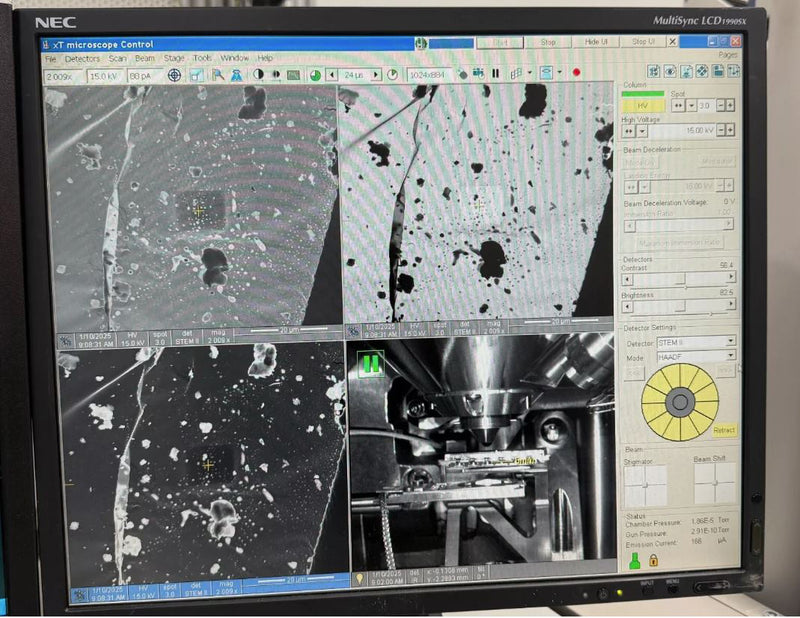Open the Stage menu
The image size is (800, 618).
174,58
